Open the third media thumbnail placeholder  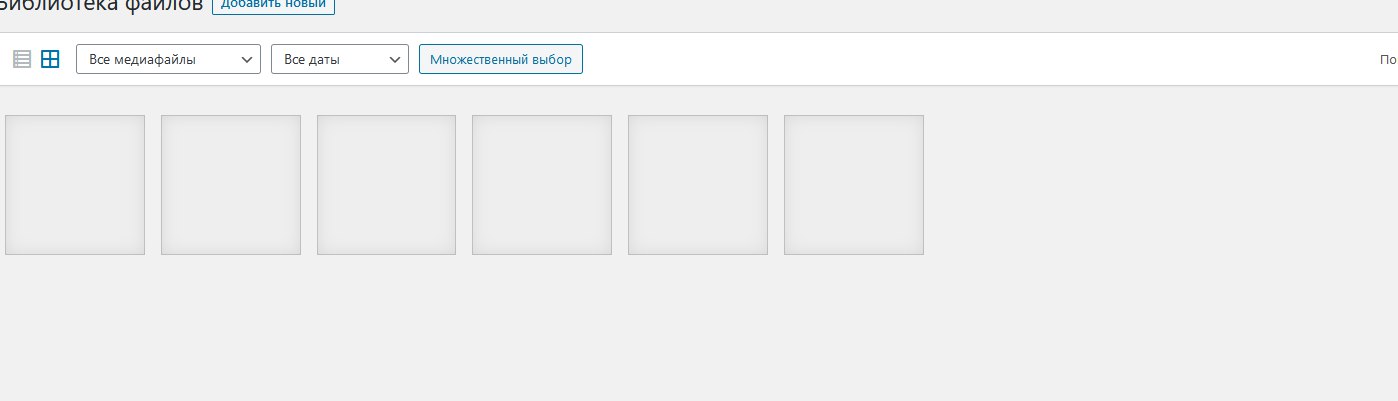[x=386, y=185]
